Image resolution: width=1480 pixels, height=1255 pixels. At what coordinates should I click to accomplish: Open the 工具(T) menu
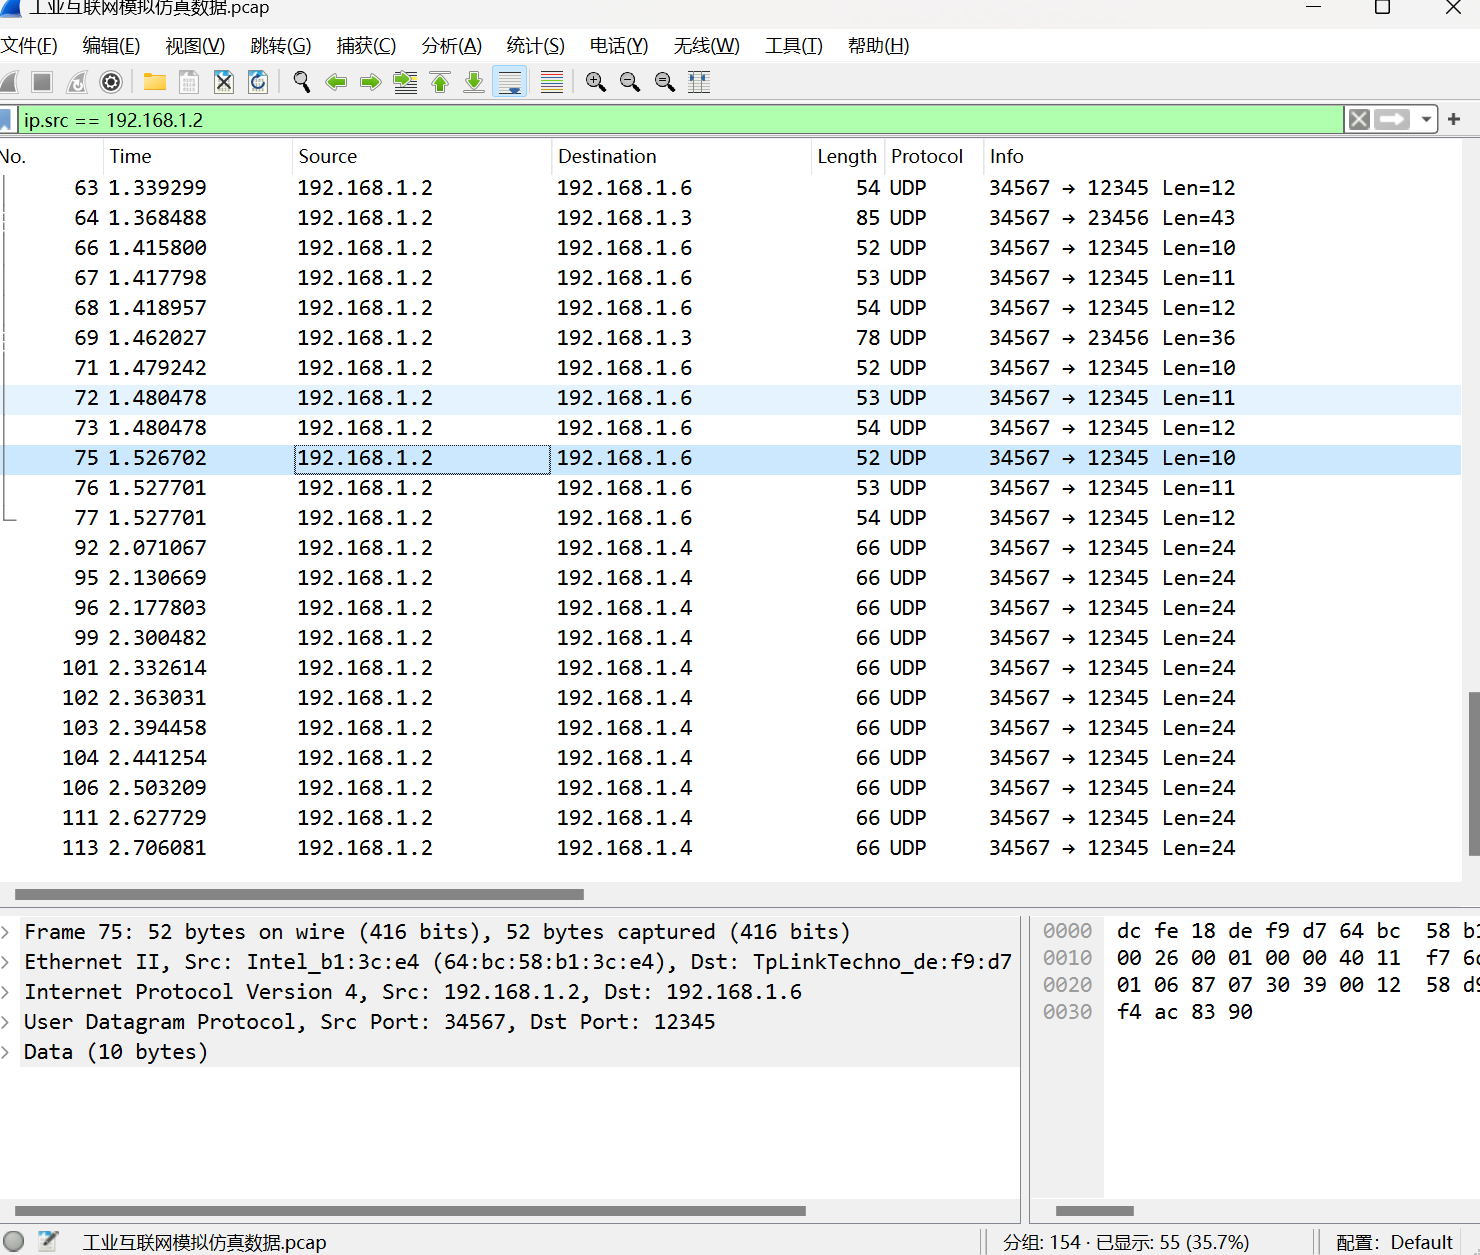794,46
